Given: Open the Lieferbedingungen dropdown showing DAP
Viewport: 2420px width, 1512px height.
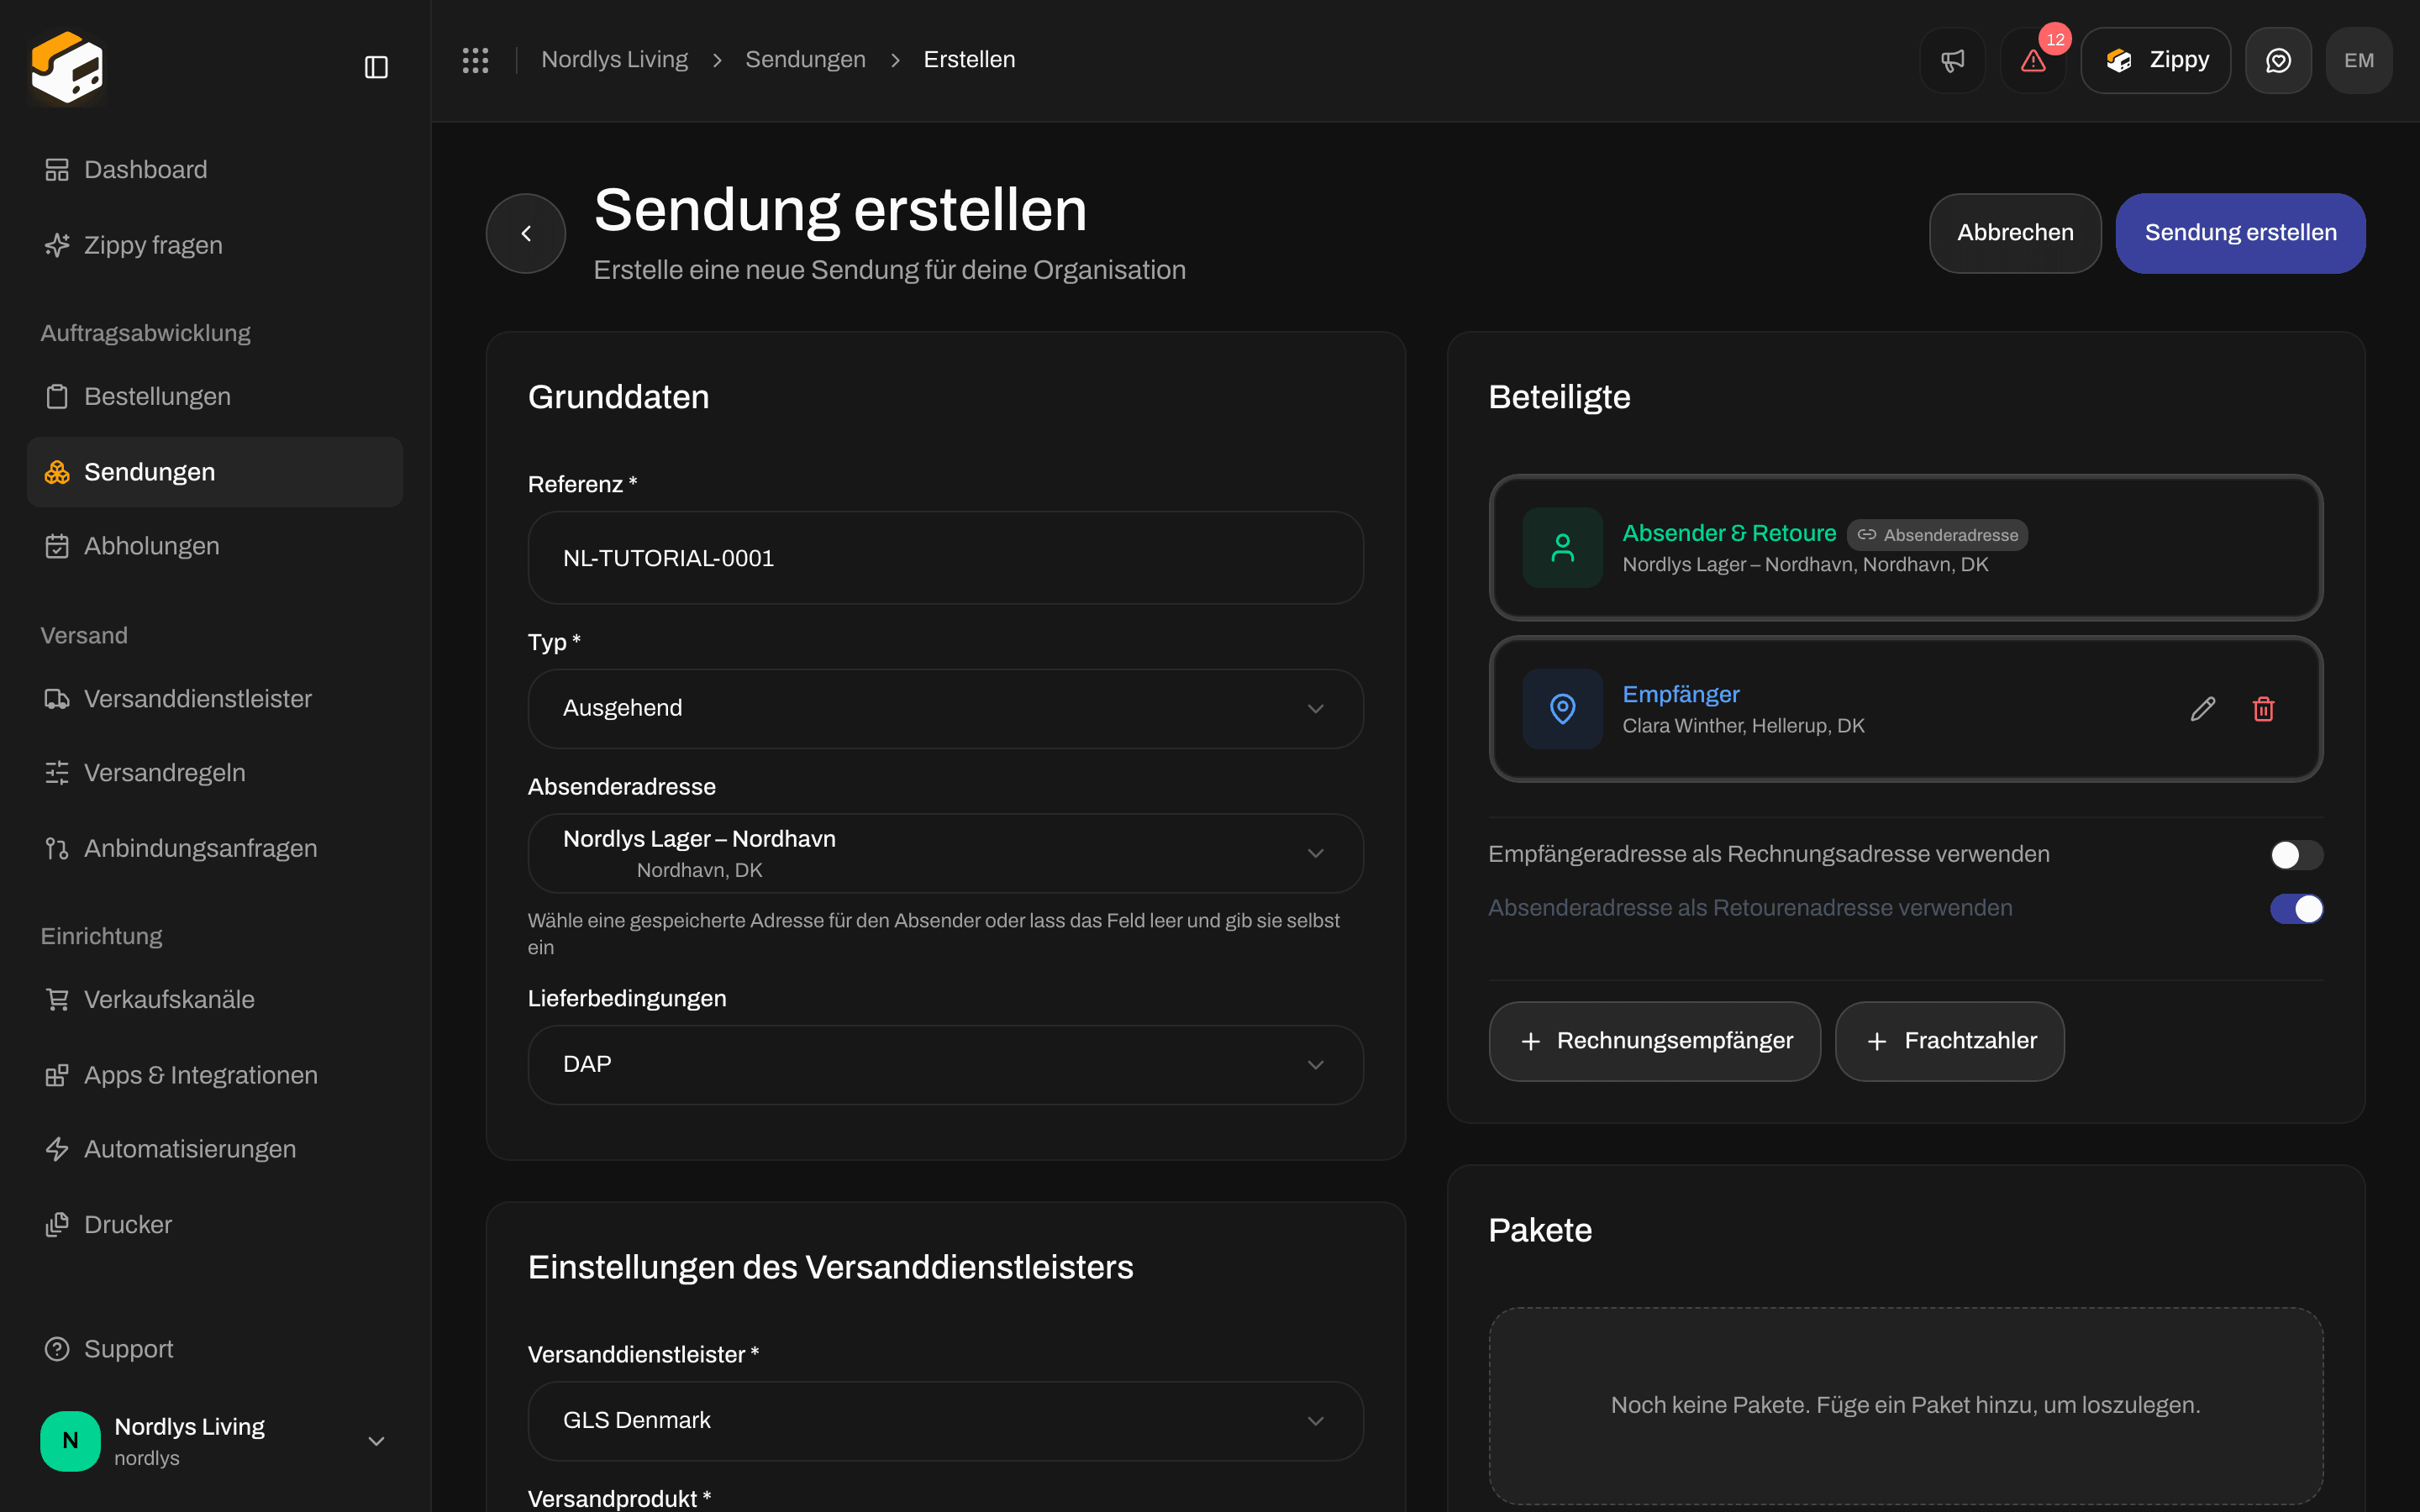Looking at the screenshot, I should (x=946, y=1065).
